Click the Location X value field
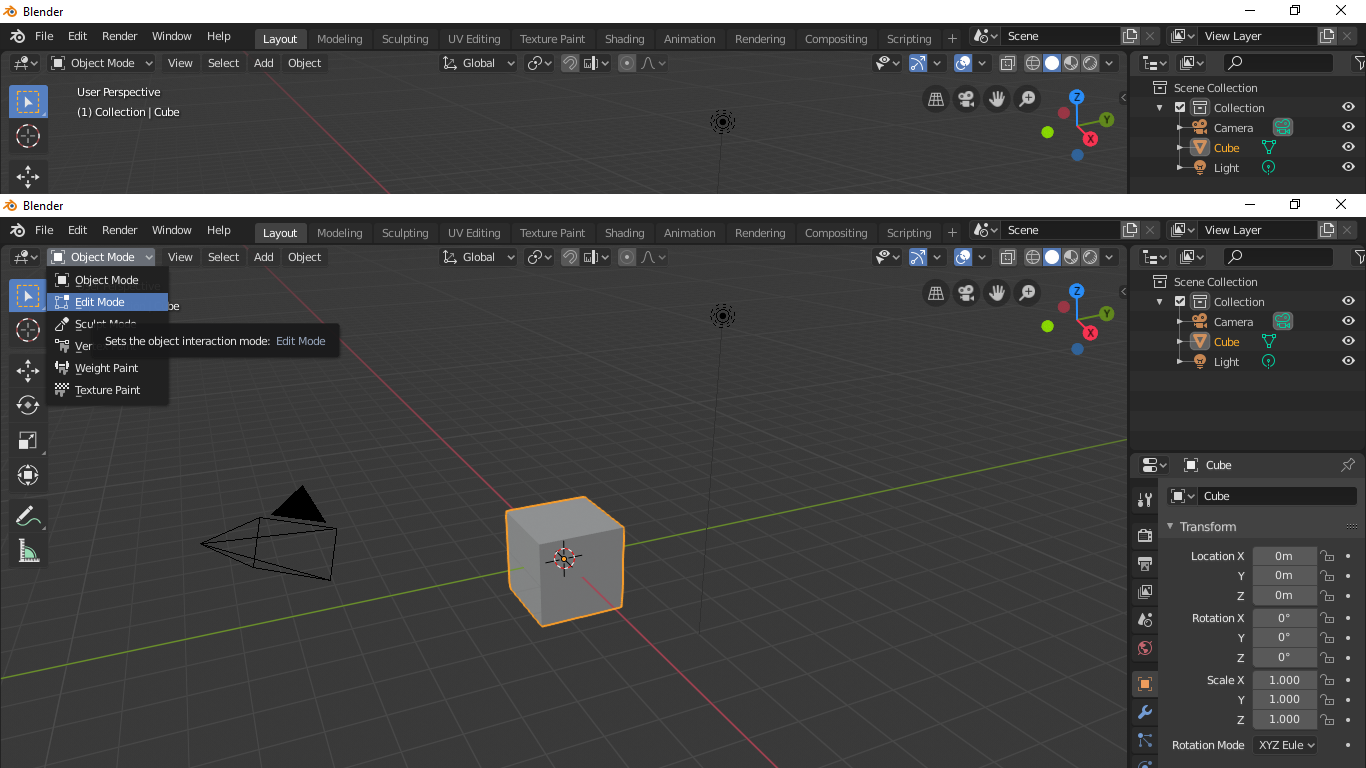This screenshot has height=768, width=1366. coord(1284,556)
